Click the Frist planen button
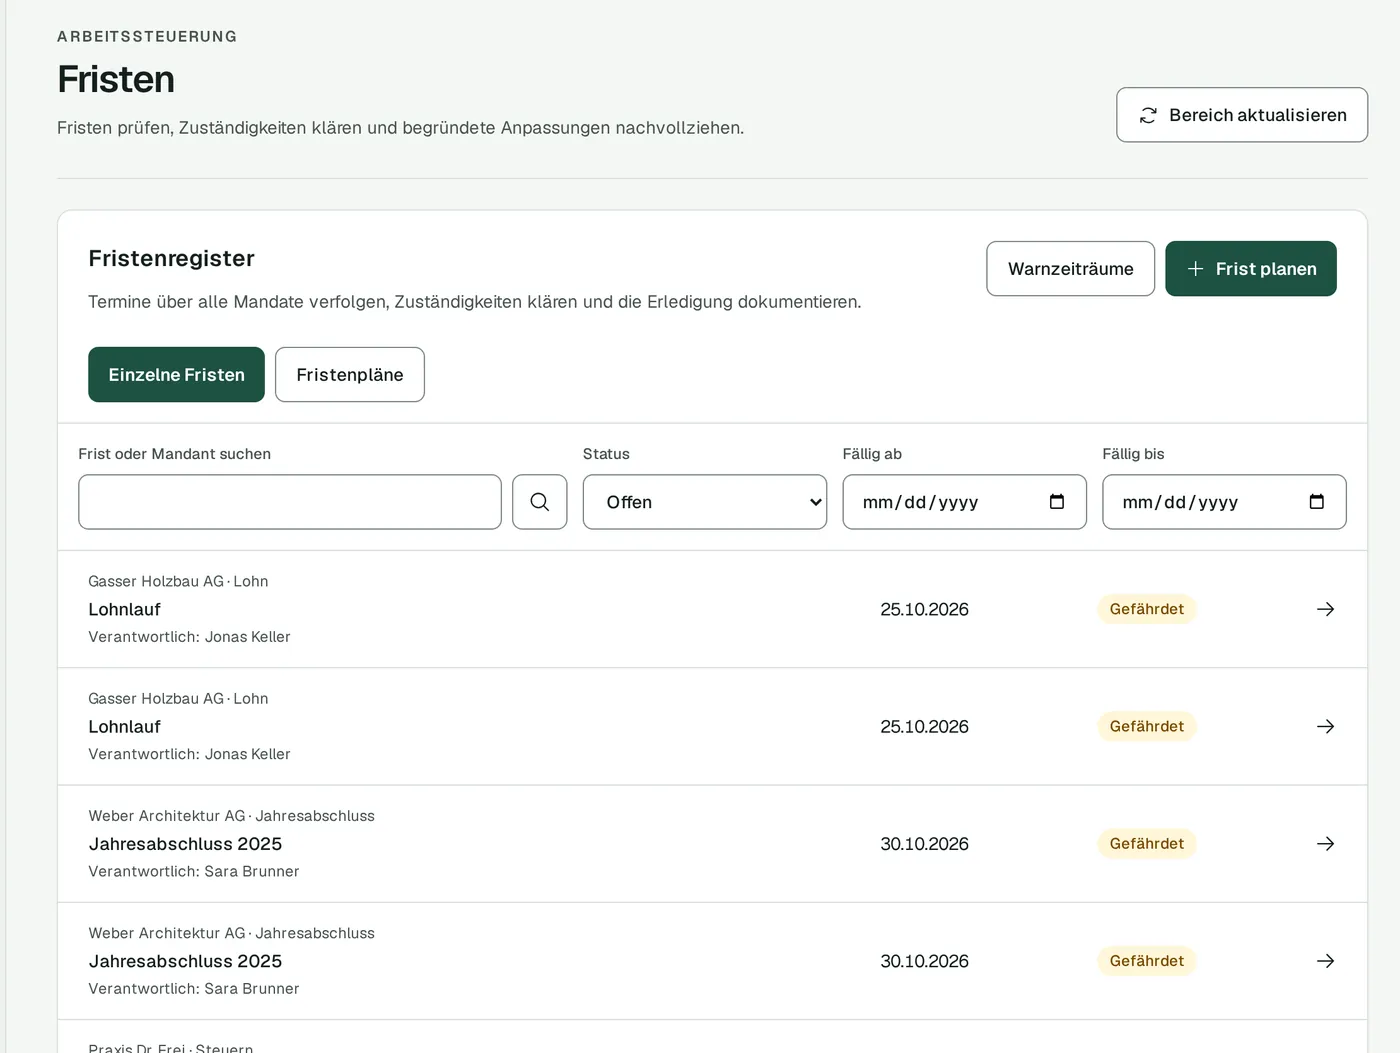 (x=1251, y=269)
